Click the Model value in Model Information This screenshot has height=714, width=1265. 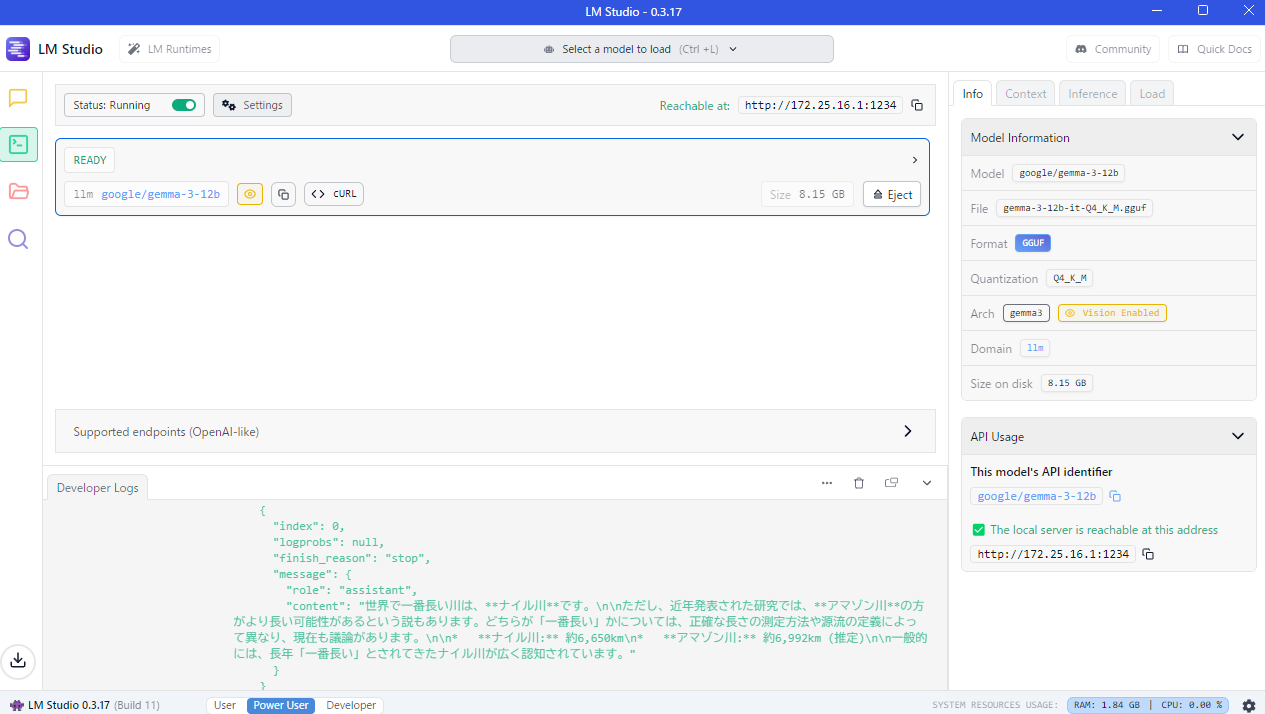pyautogui.click(x=1069, y=173)
